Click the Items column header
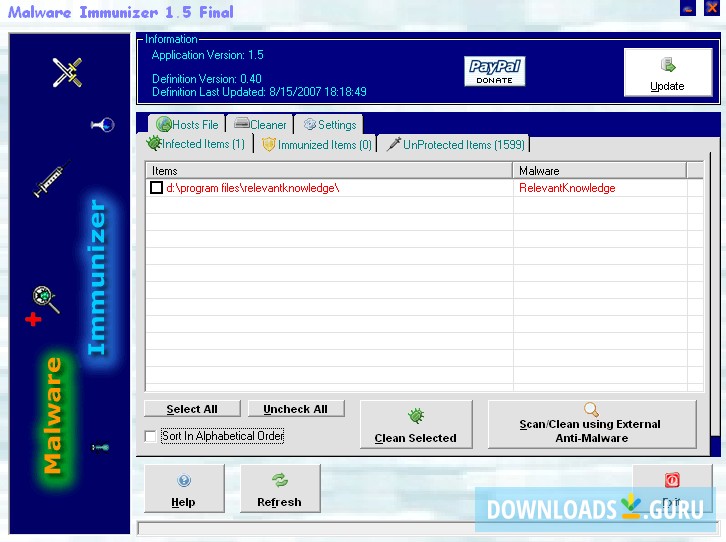726x542 pixels. tap(329, 170)
